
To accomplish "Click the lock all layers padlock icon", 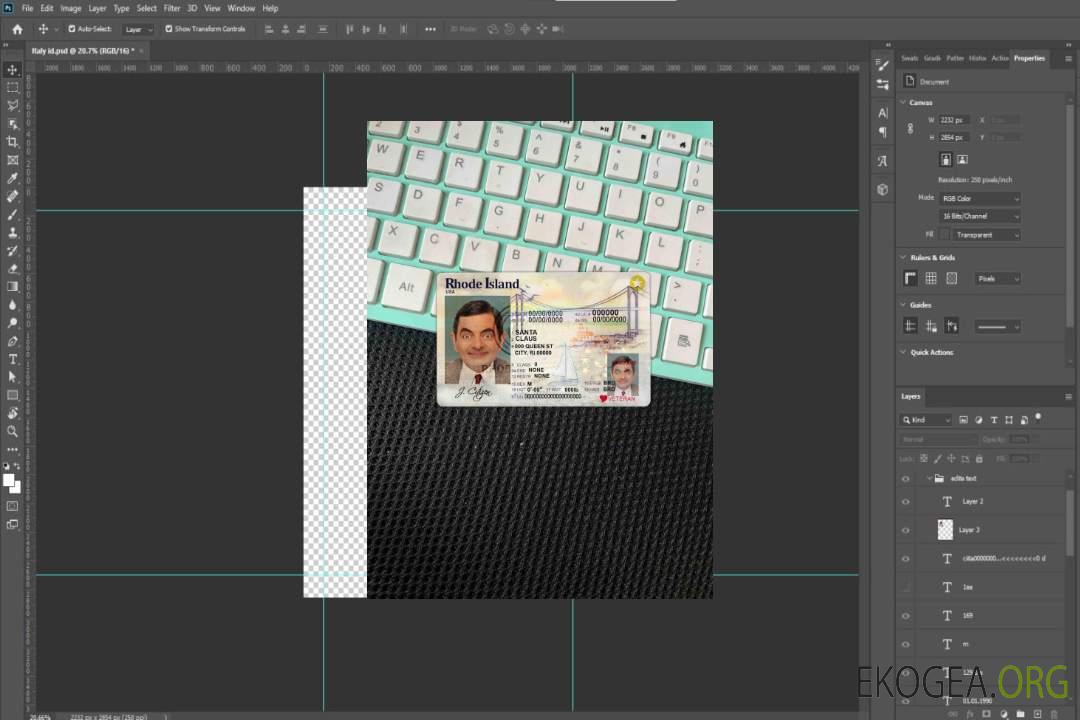I will click(x=979, y=458).
